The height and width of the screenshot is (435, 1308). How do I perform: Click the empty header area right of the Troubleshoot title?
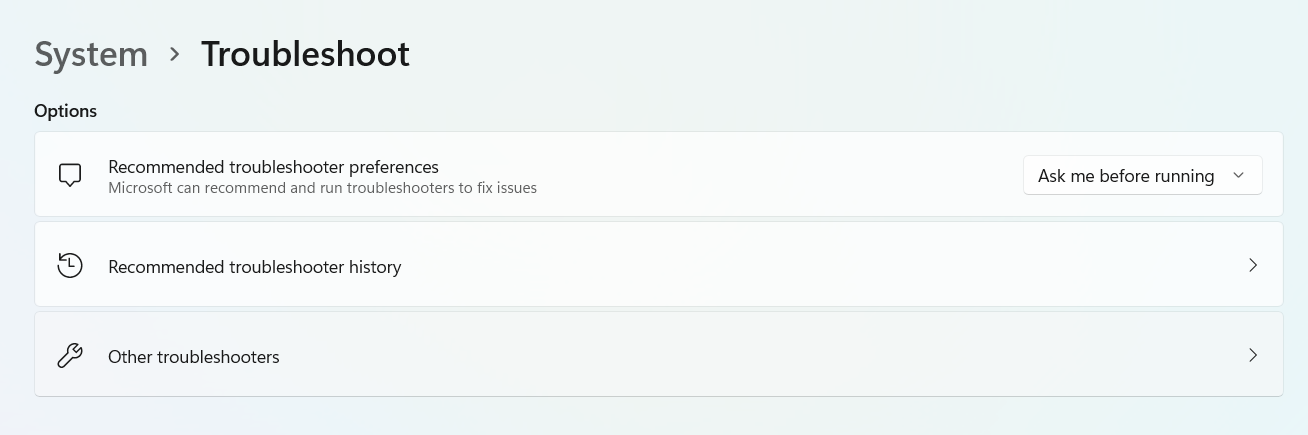[x=850, y=54]
